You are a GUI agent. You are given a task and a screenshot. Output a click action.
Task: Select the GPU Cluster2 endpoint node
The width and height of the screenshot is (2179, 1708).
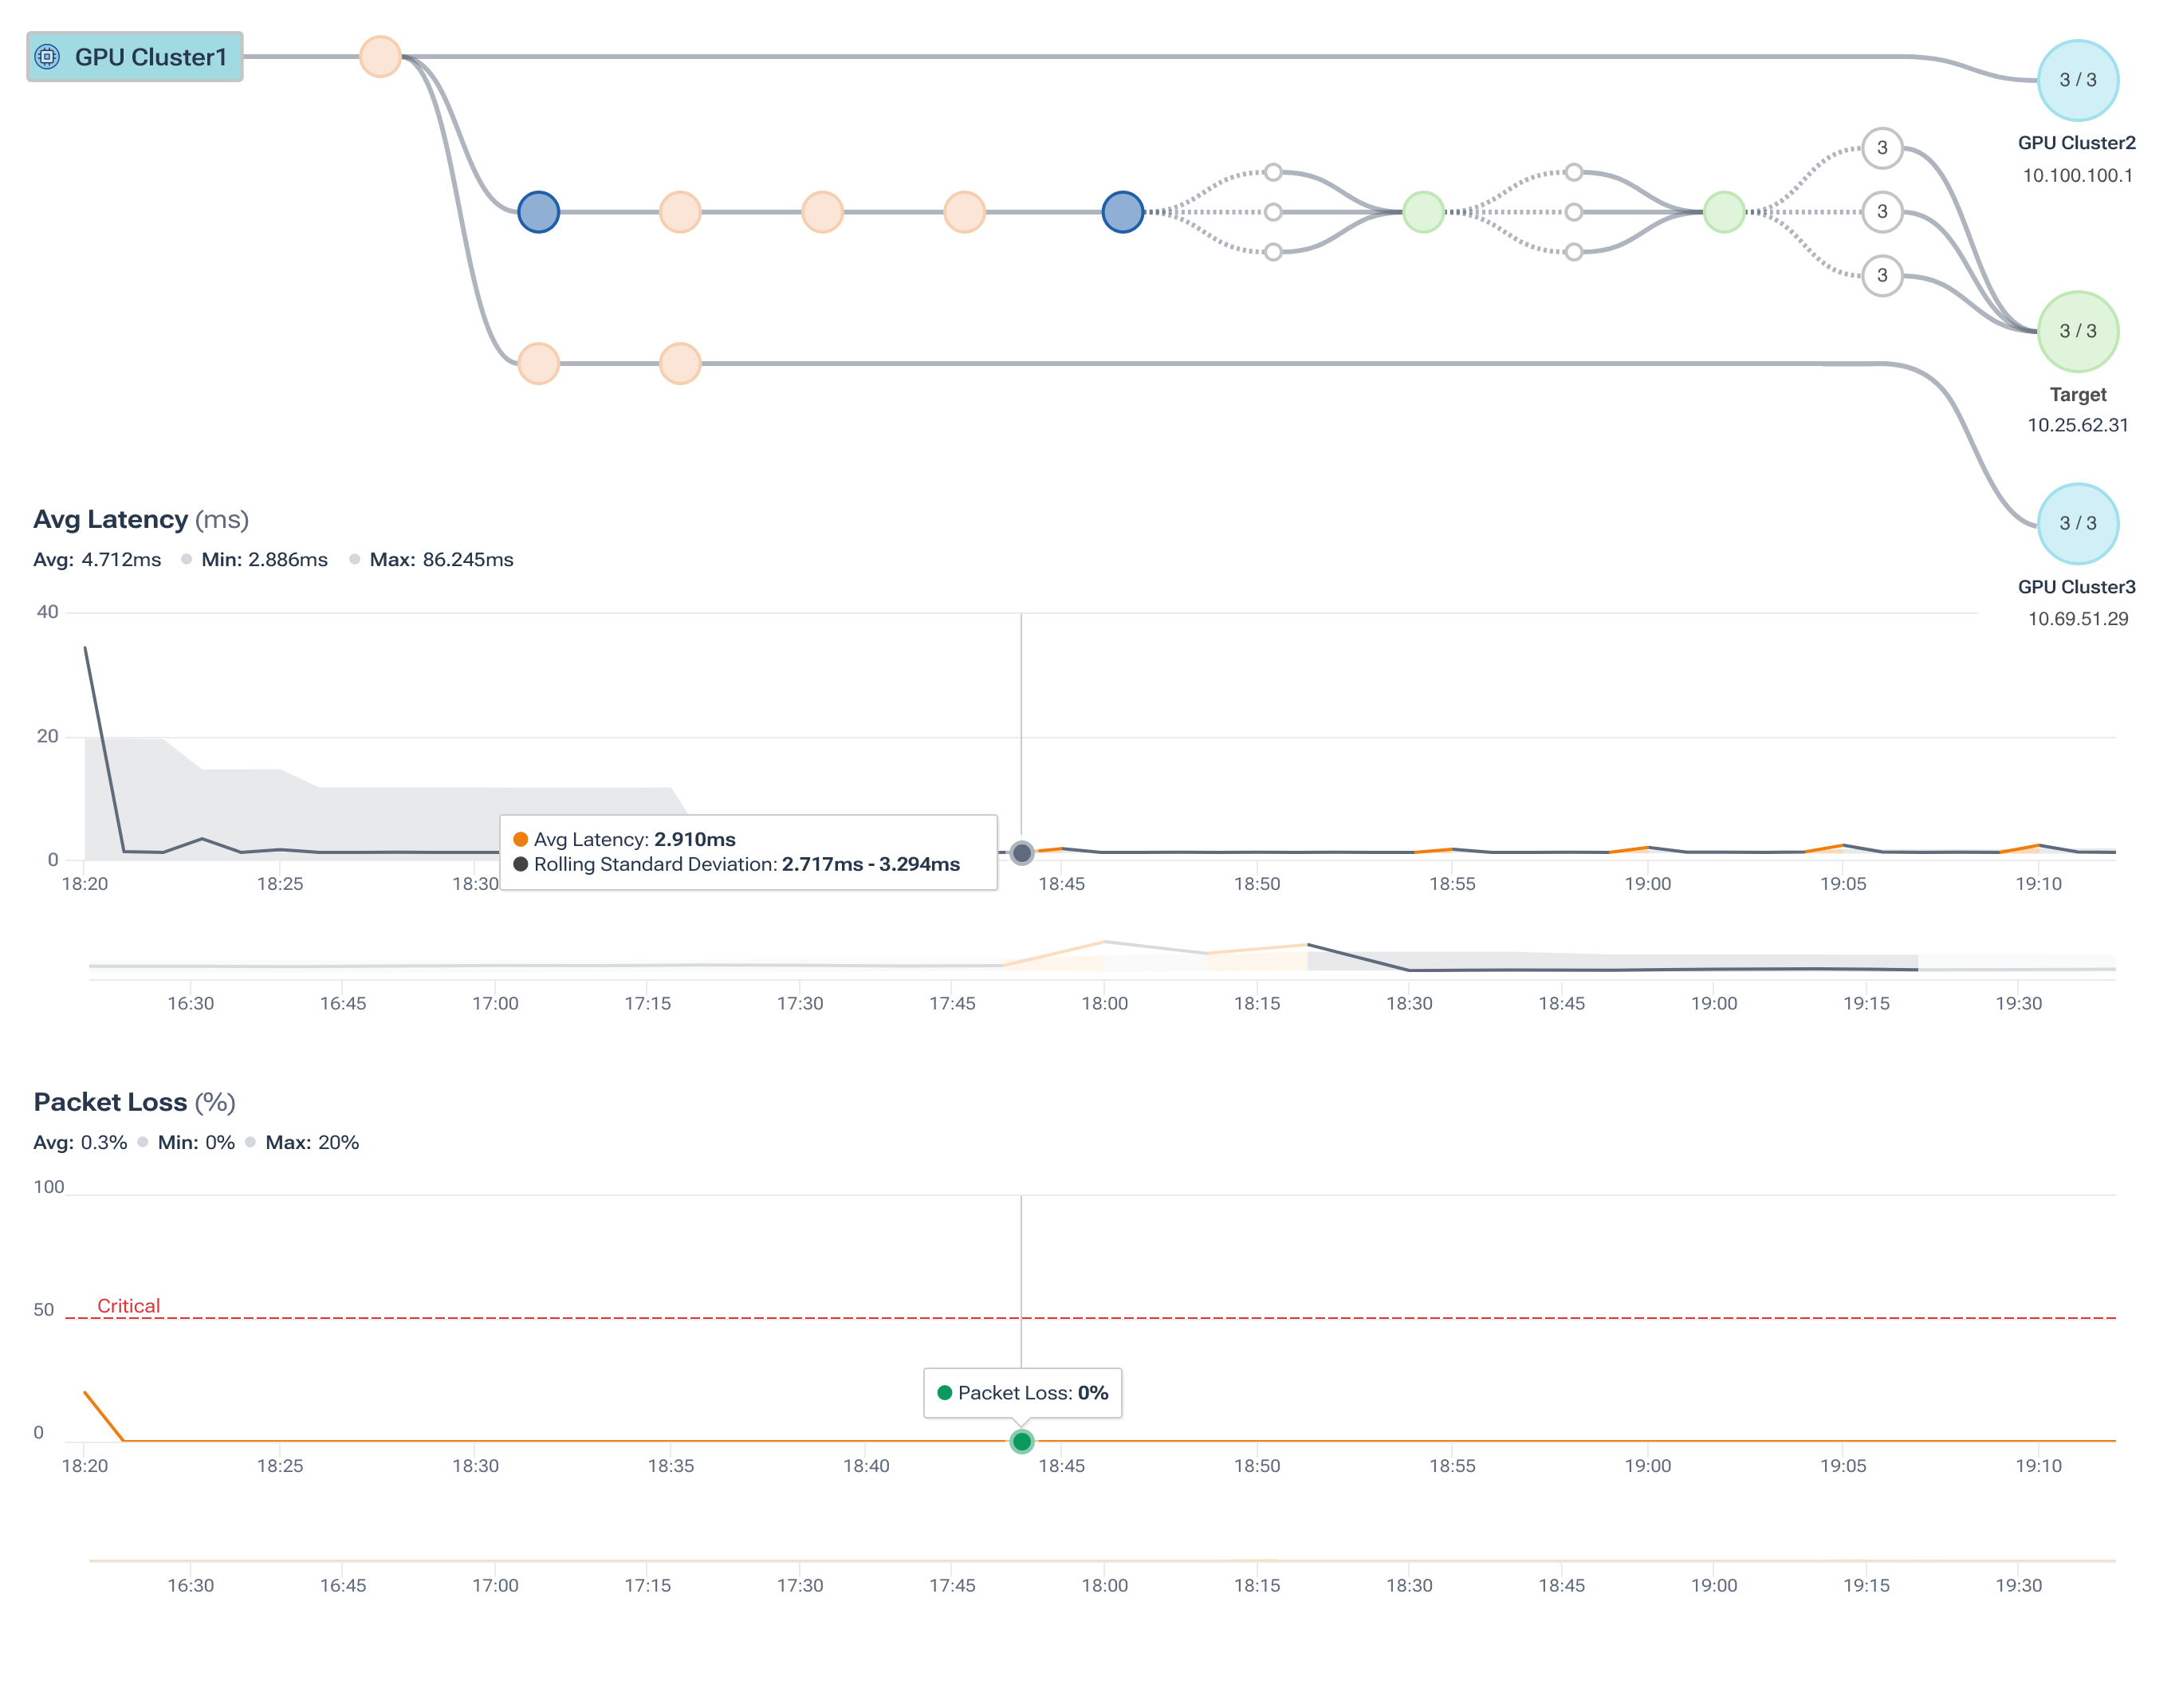pos(2078,82)
